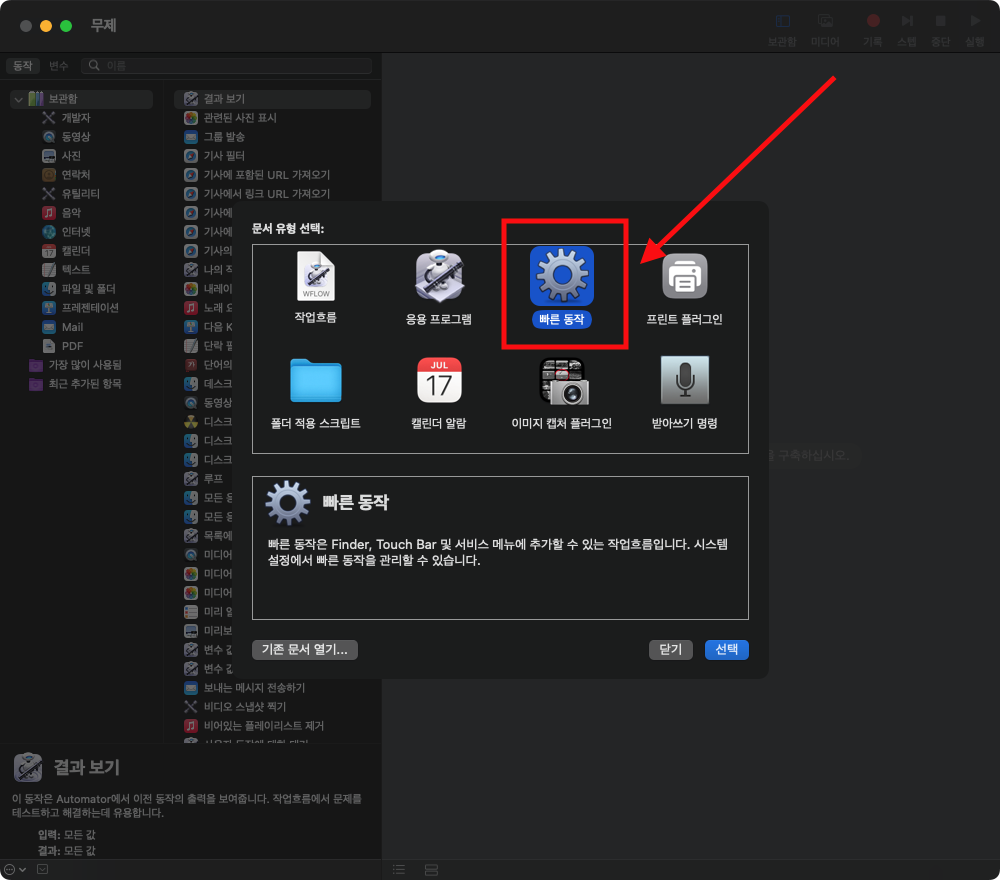The image size is (1000, 880).
Task: Click the 중단 stop button
Action: coord(940,29)
